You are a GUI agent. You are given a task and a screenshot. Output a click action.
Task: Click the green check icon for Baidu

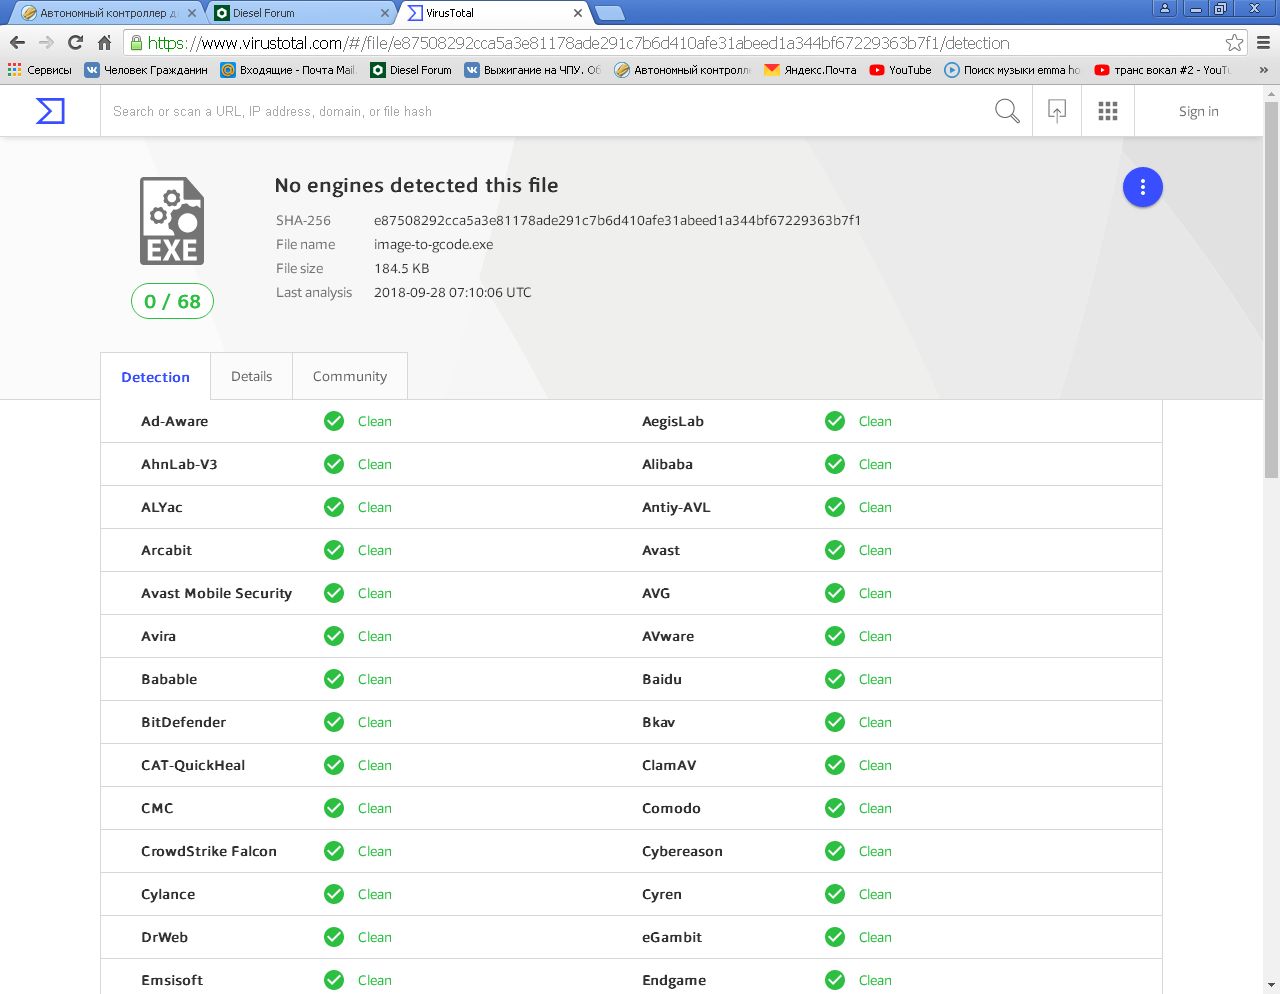[835, 679]
